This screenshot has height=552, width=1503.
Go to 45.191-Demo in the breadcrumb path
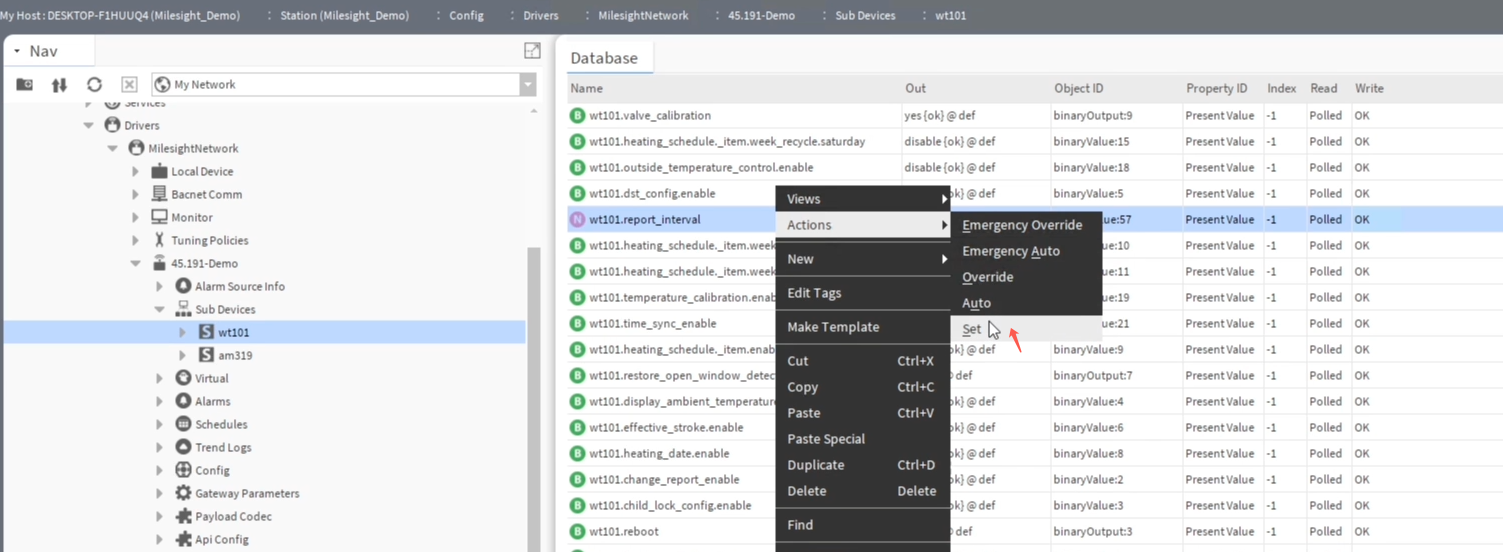click(761, 16)
